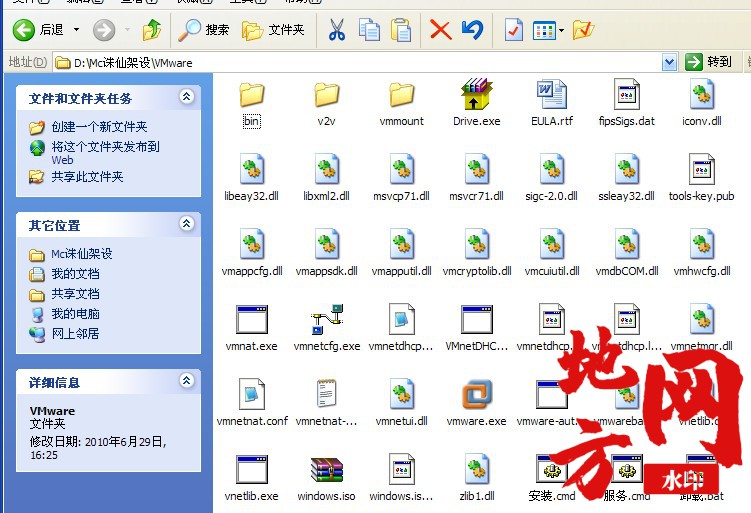Click the Cut scissors icon
Screen dimensions: 751x513
click(x=337, y=30)
